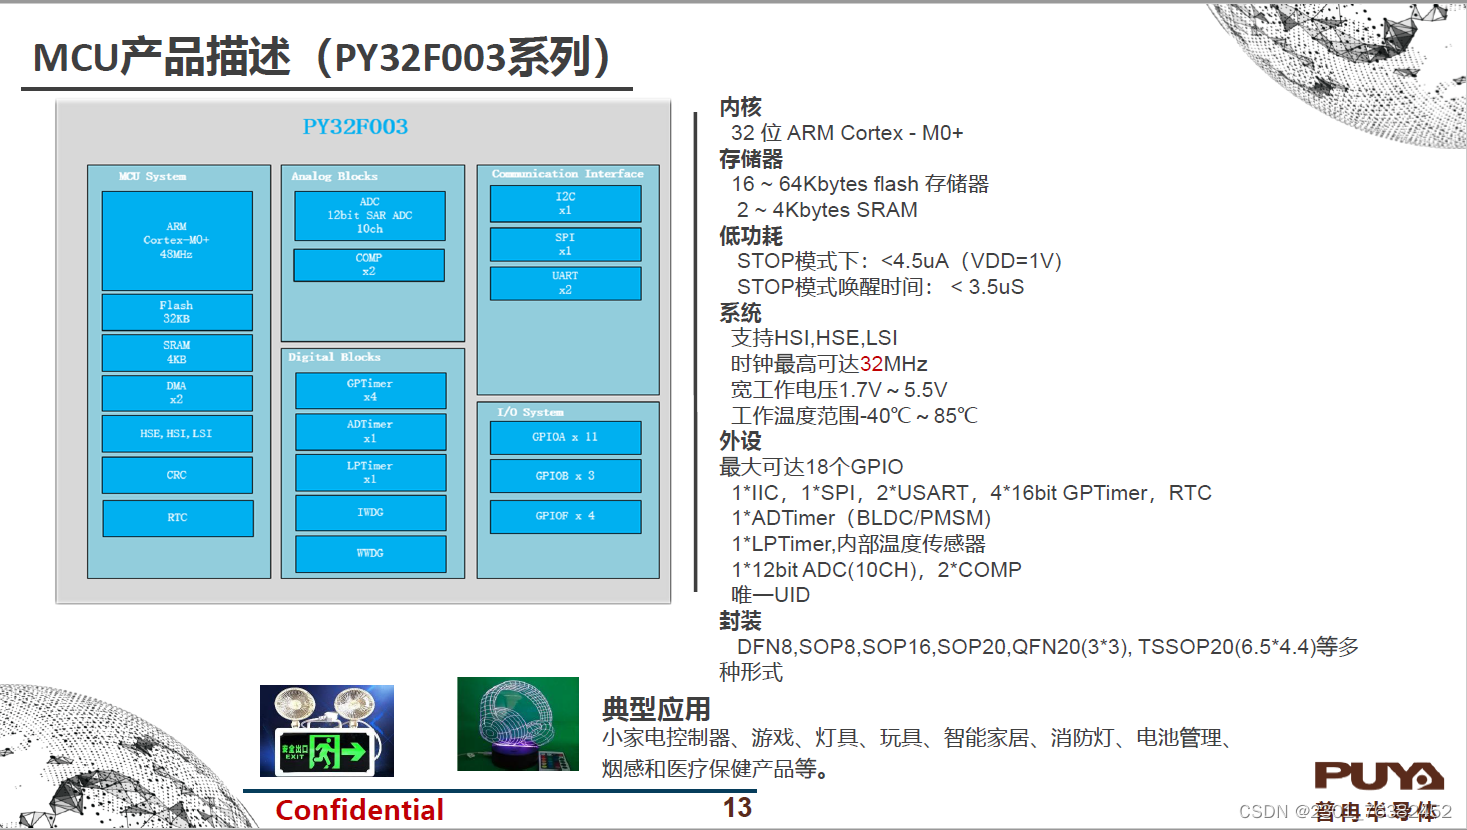The height and width of the screenshot is (830, 1467).
Task: Click the ADTimer x1 block
Action: click(370, 432)
